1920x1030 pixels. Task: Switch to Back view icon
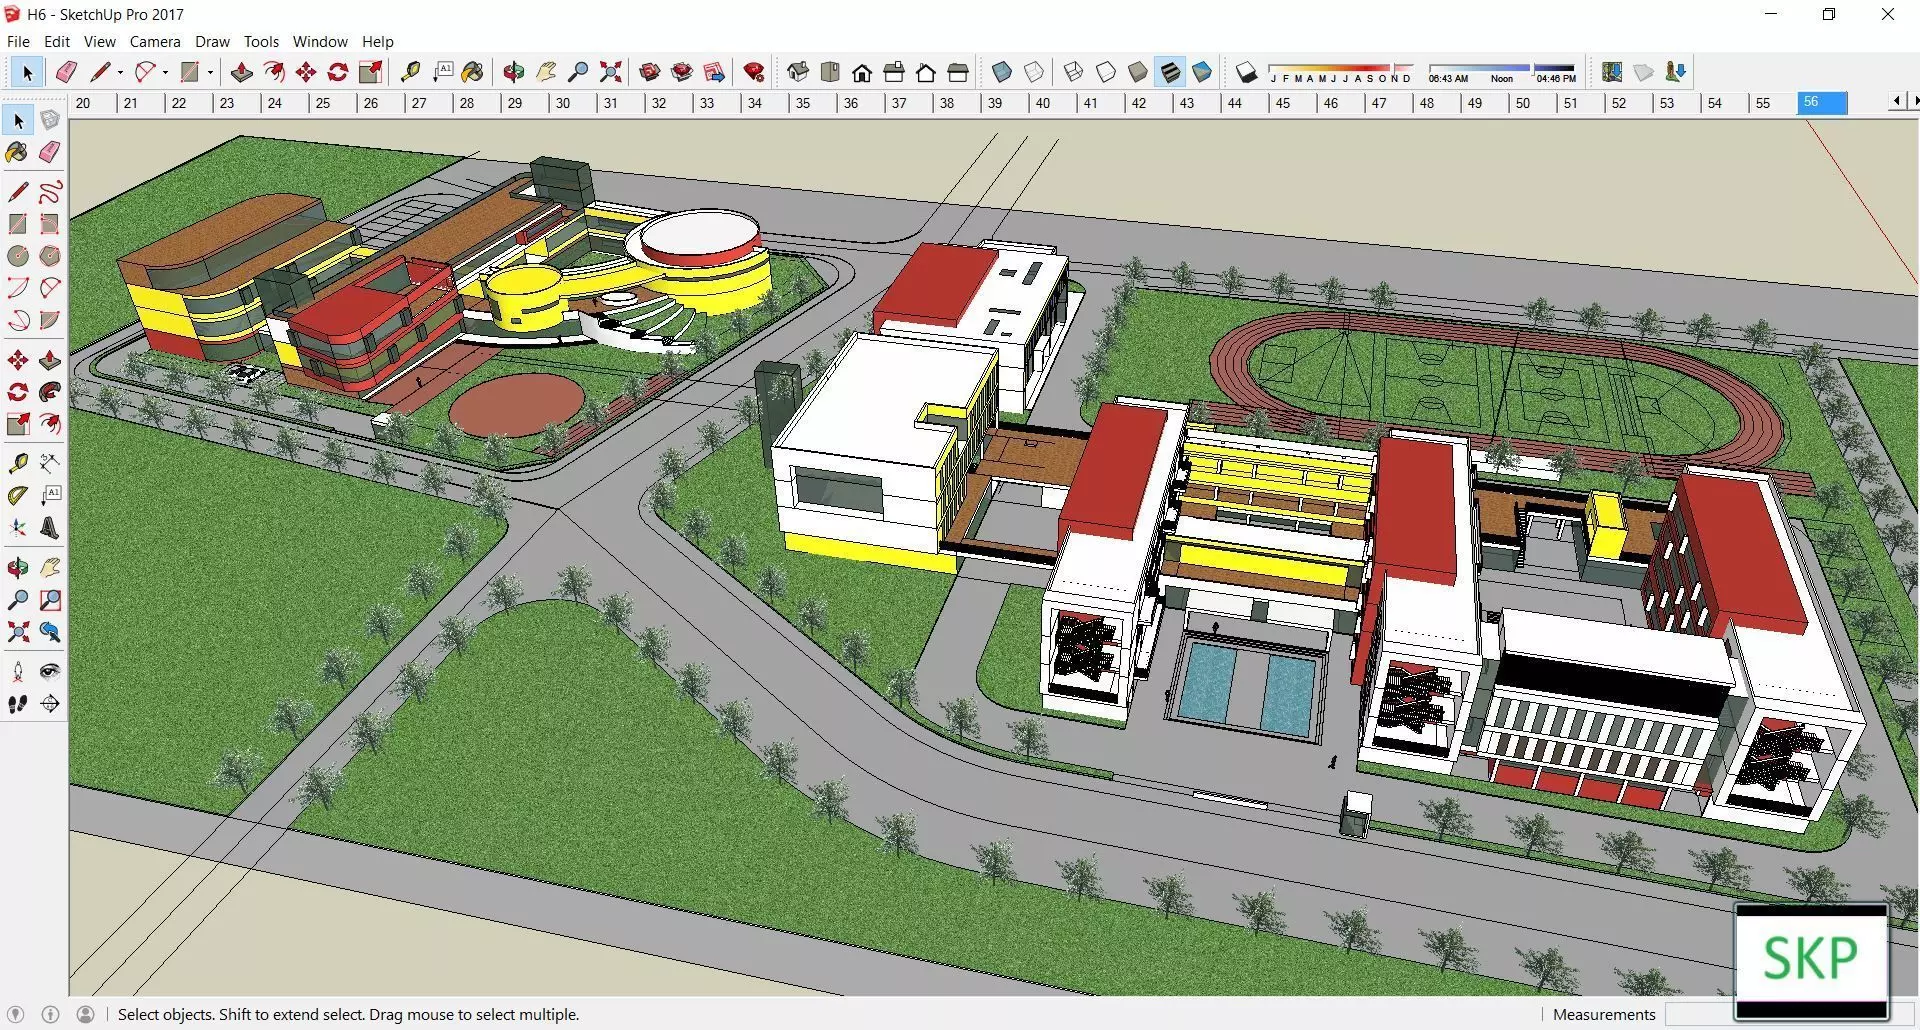pyautogui.click(x=926, y=72)
